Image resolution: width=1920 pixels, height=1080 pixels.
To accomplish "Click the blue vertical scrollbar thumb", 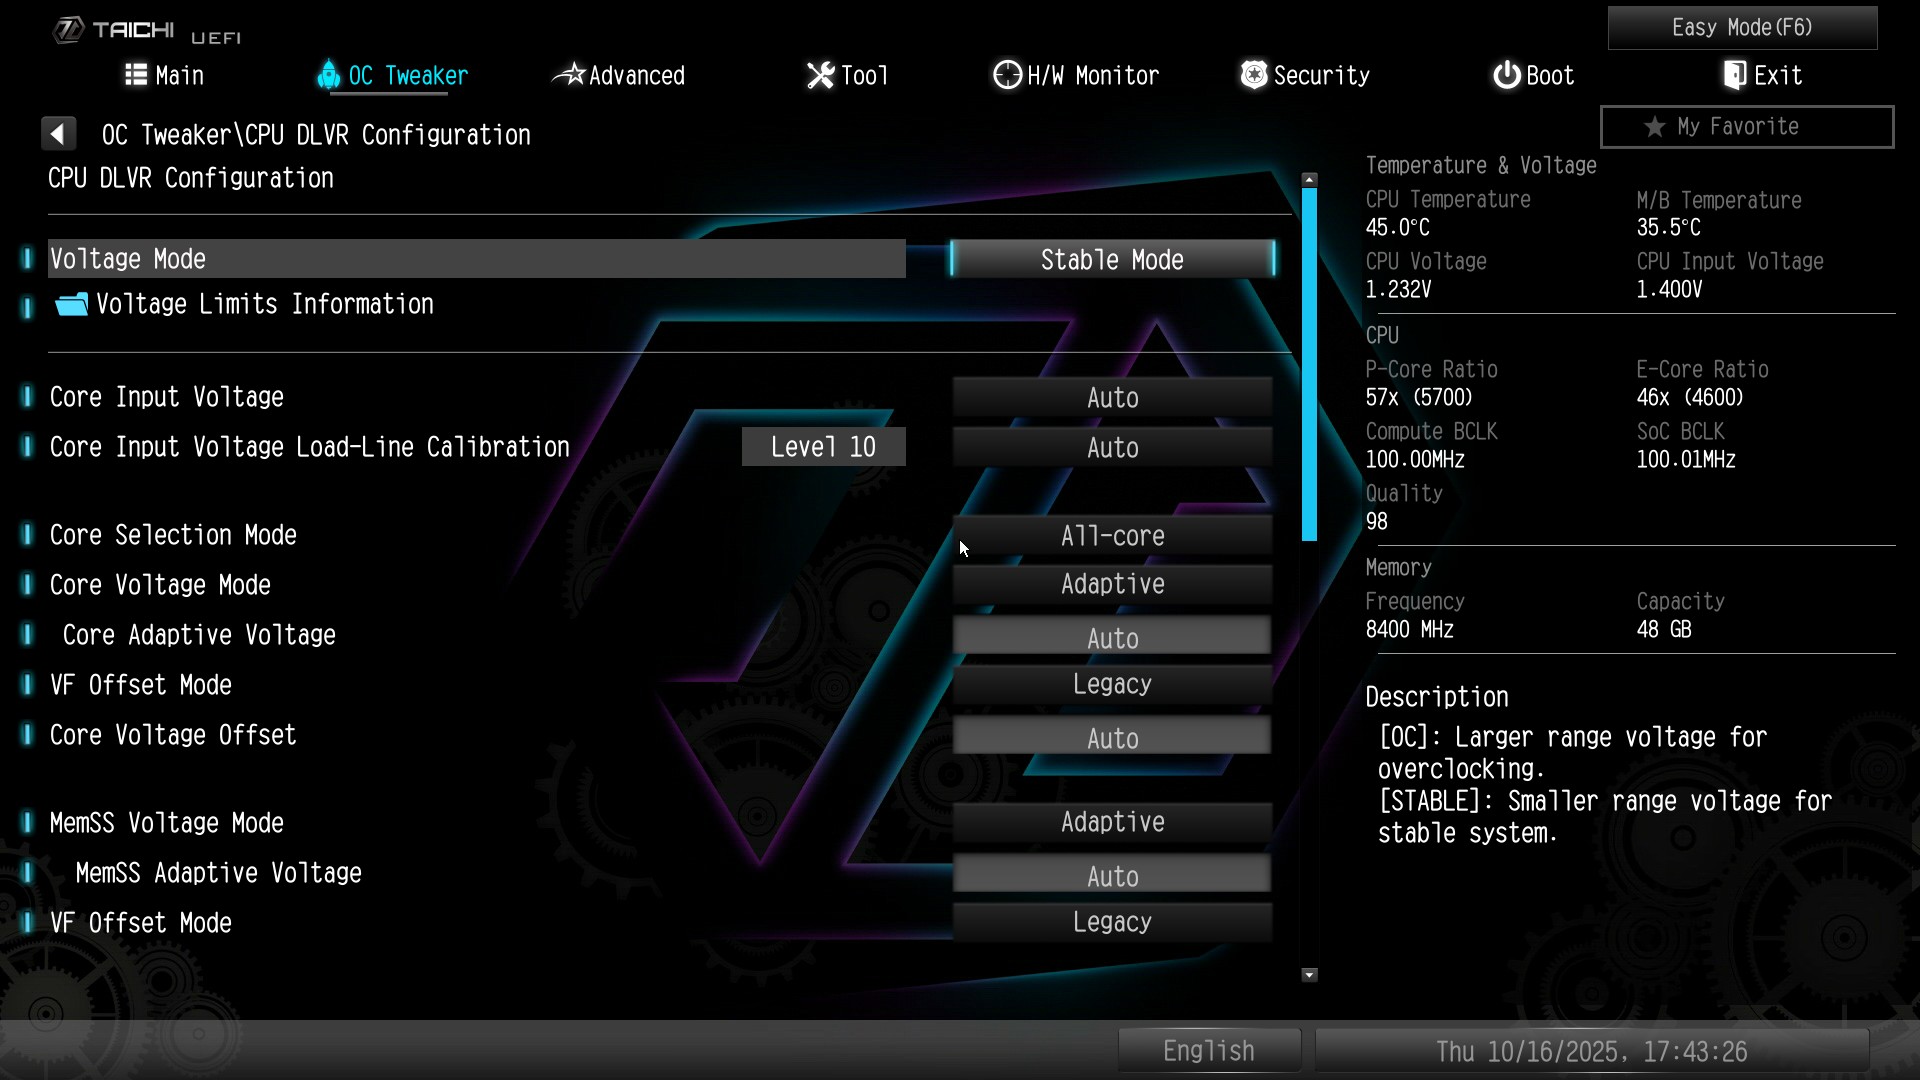I will (1309, 365).
